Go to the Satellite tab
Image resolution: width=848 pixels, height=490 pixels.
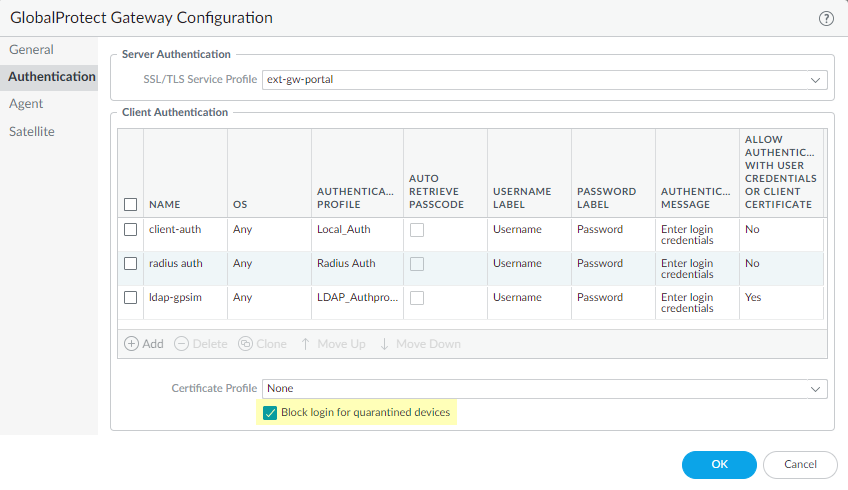32,131
